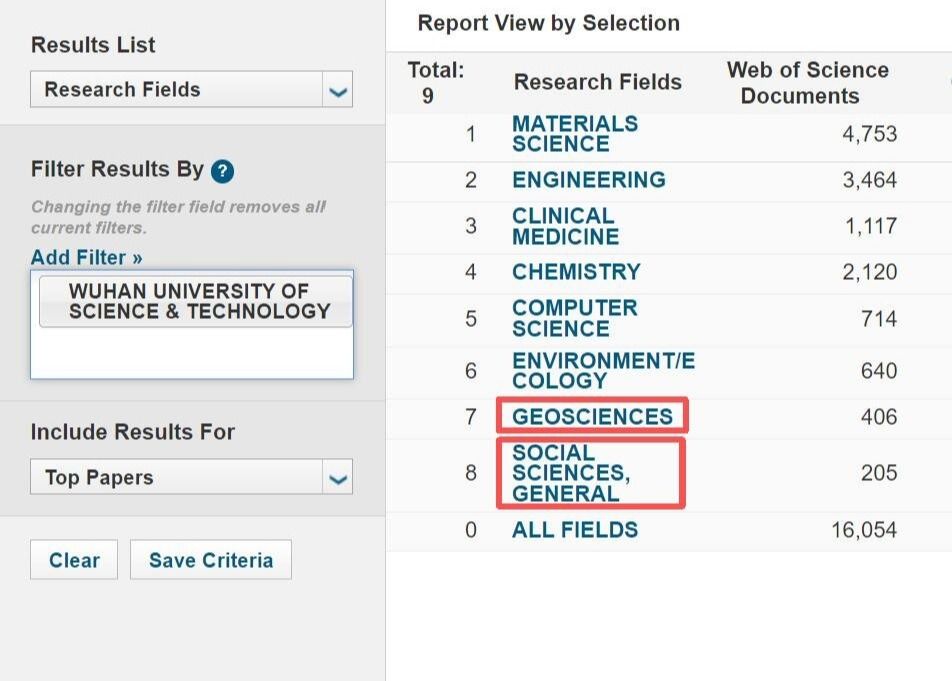Open the MATERIALS SCIENCE research field
This screenshot has width=952, height=681.
click(x=574, y=134)
